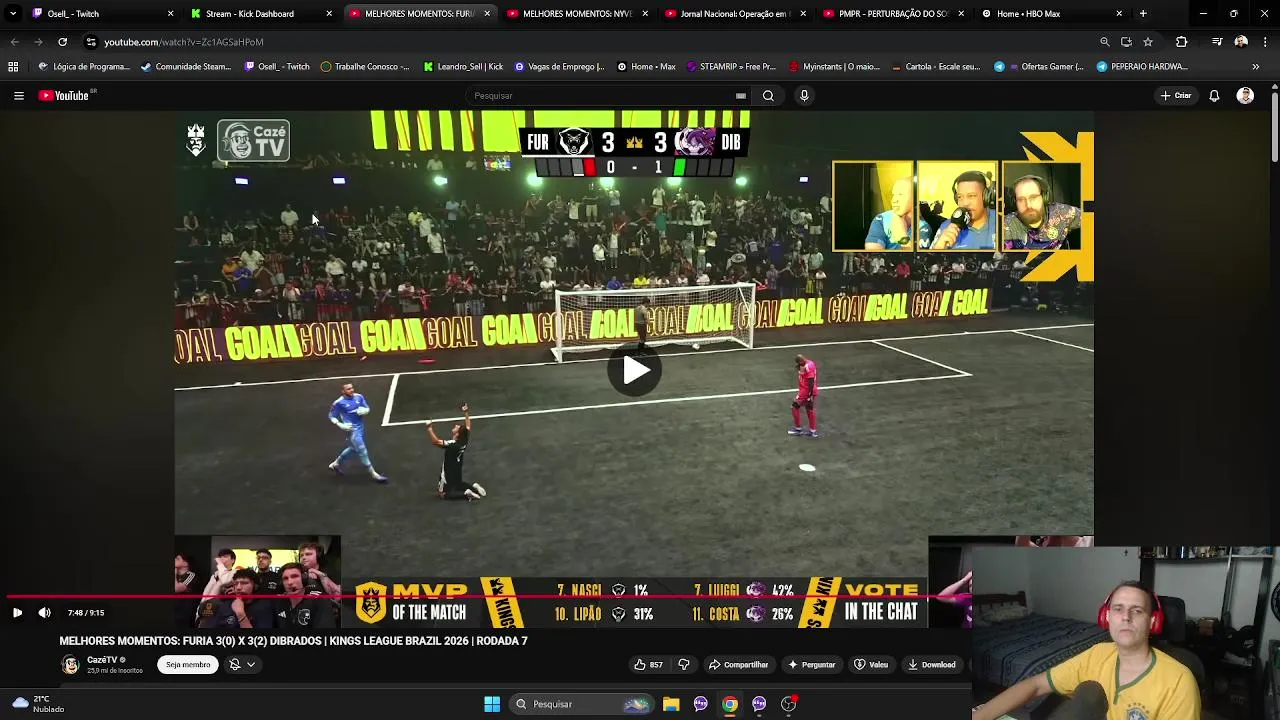Open the YouTube account avatar menu
This screenshot has height=720, width=1280.
(1245, 96)
